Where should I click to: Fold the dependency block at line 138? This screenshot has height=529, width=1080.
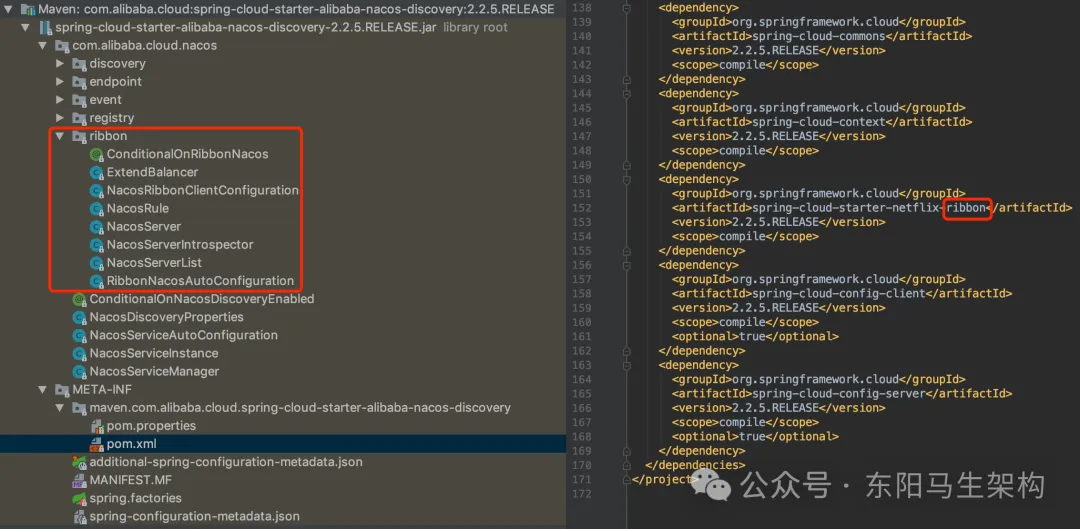coord(627,8)
